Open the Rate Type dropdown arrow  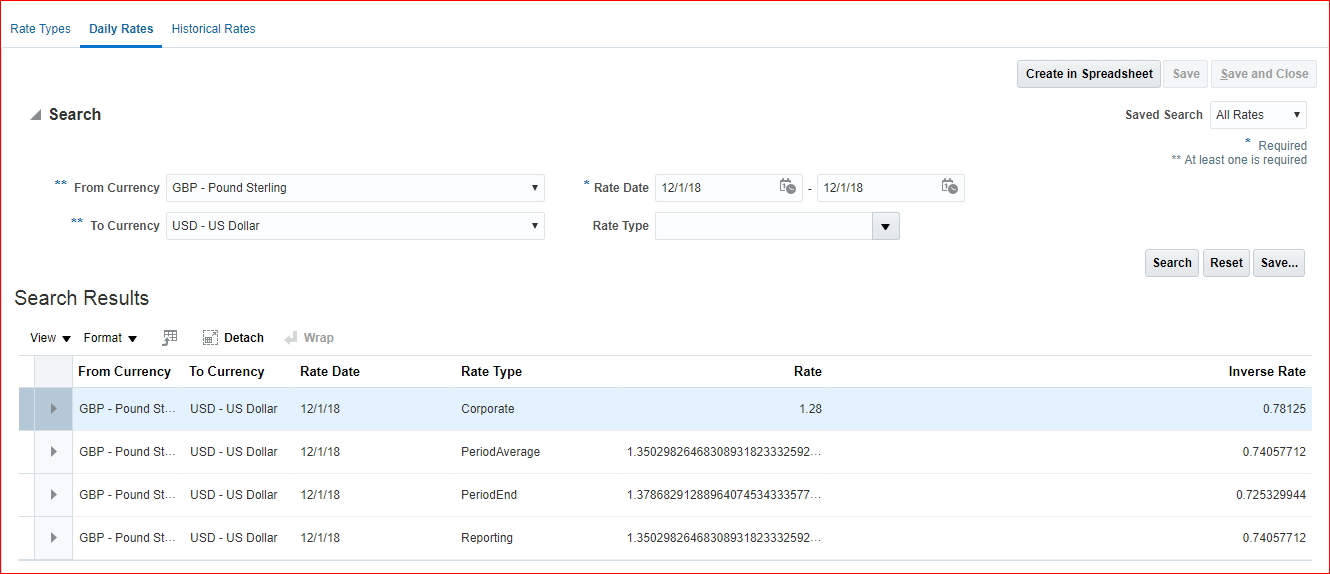click(886, 227)
